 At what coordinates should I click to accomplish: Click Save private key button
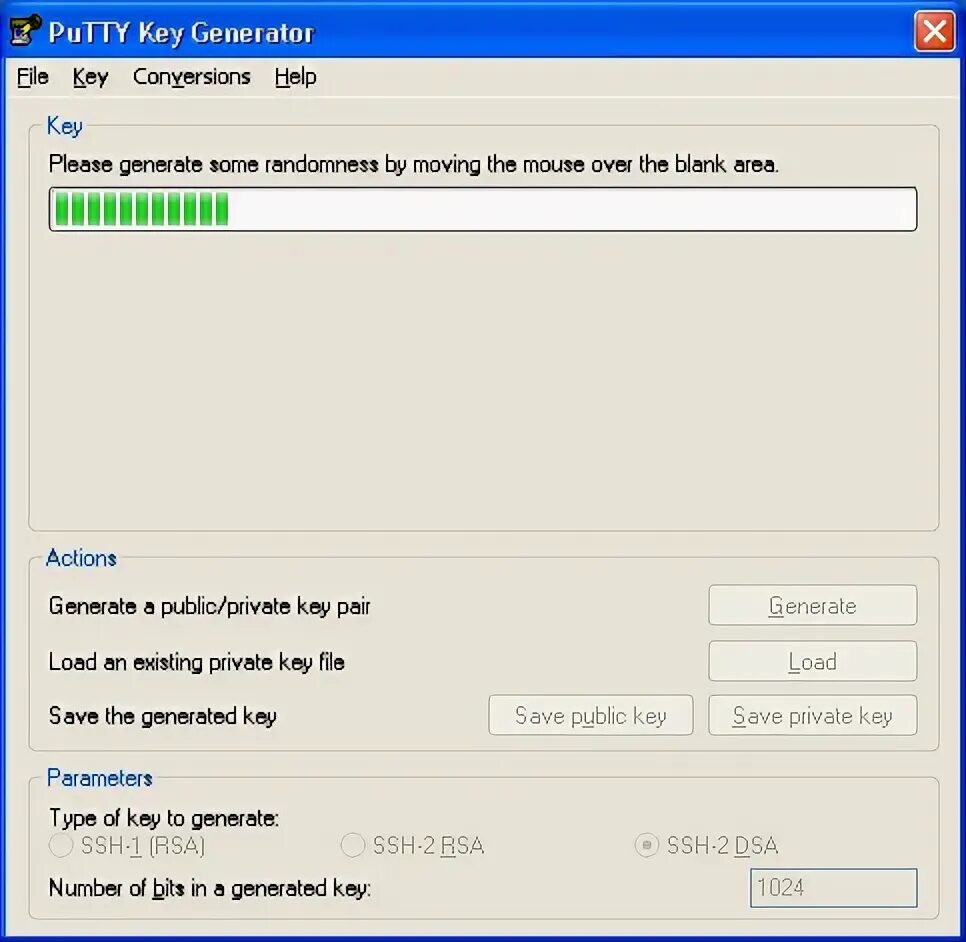[x=813, y=715]
